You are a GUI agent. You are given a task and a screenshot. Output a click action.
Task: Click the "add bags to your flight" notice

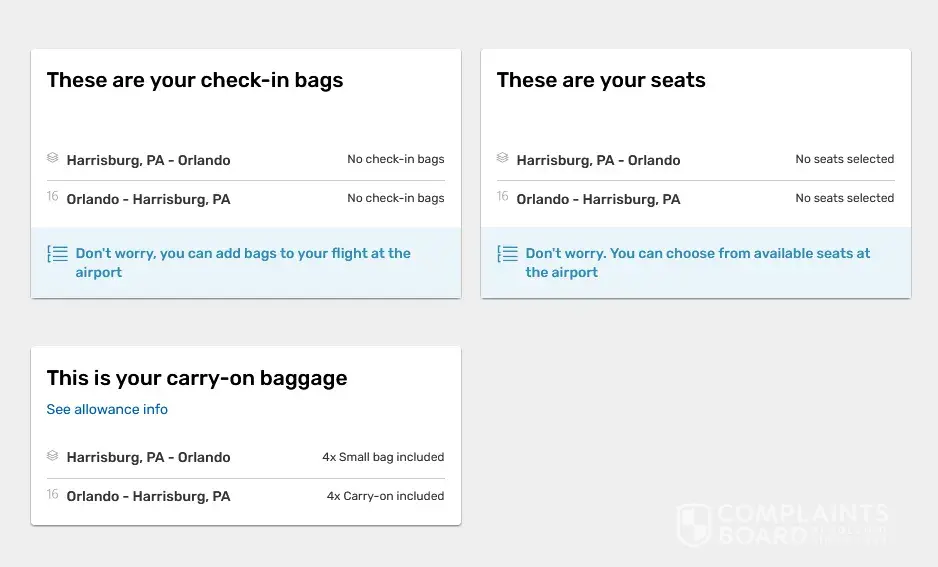243,262
